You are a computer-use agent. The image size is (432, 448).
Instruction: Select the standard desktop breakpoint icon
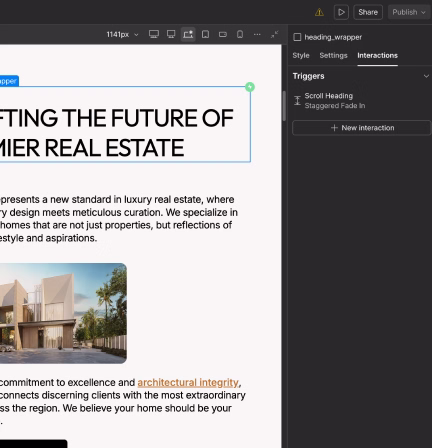pos(171,34)
